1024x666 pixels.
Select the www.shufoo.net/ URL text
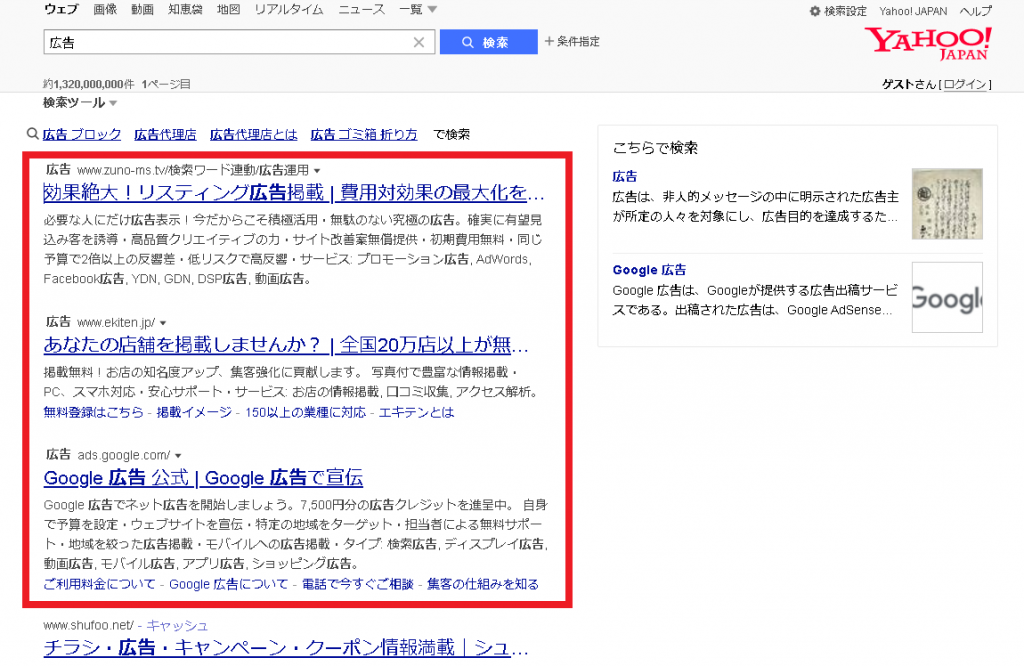(89, 626)
